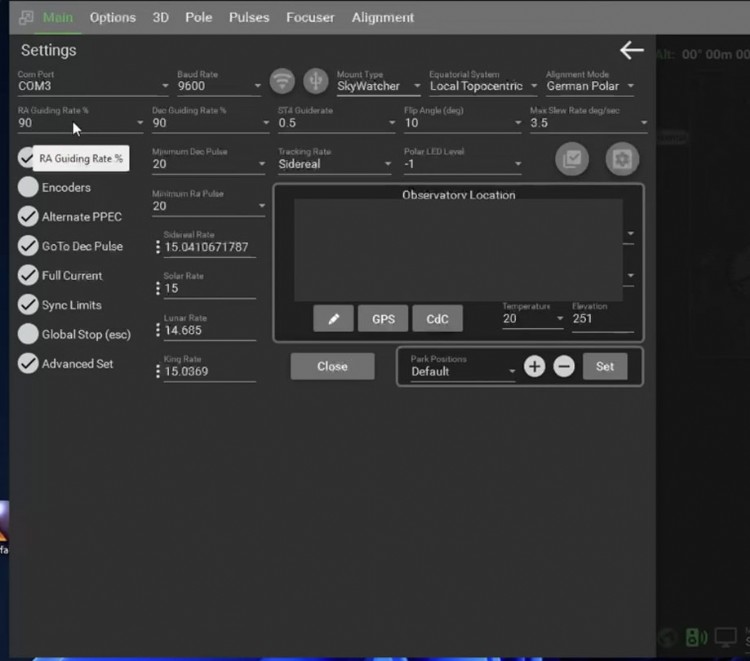Switch to the Pulses tab
Screen dimensions: 750x661
tap(249, 17)
